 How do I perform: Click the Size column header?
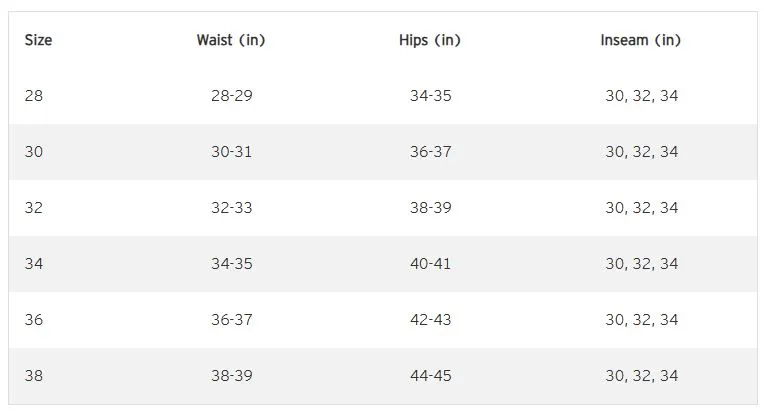coord(38,41)
